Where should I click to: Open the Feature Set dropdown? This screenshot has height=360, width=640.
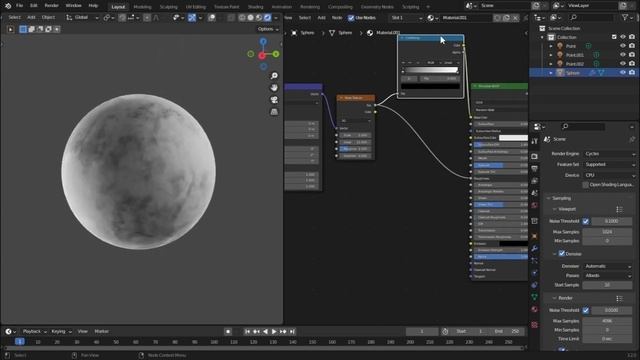(x=609, y=164)
